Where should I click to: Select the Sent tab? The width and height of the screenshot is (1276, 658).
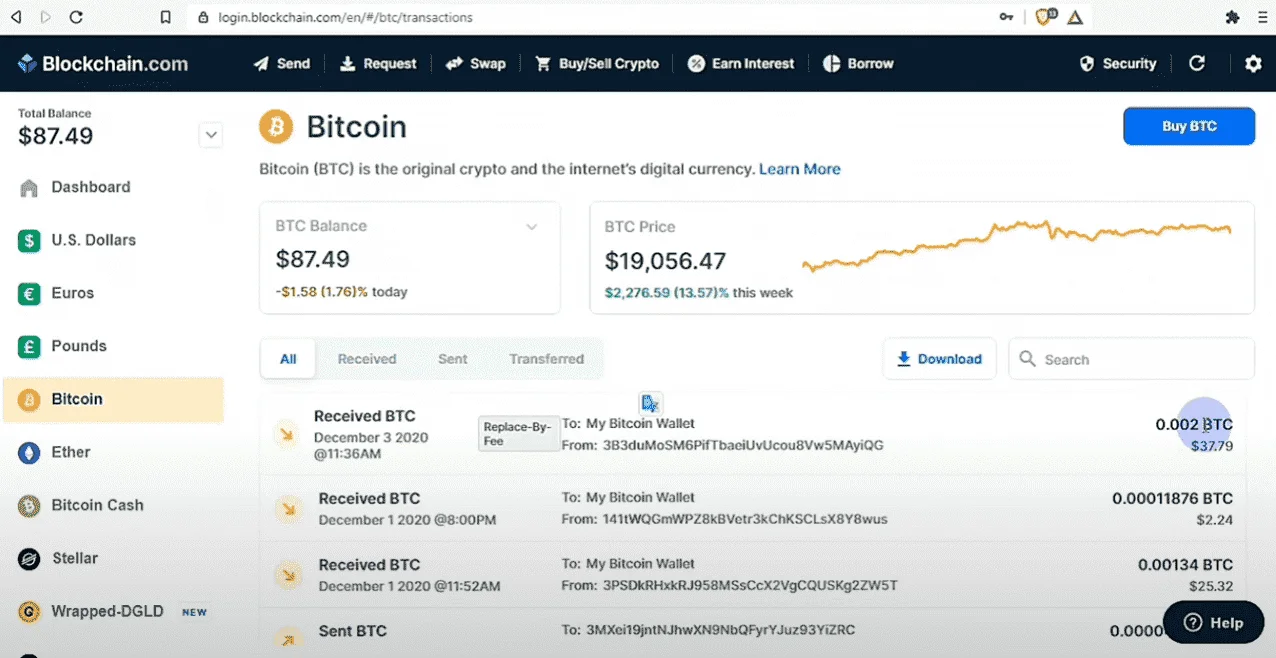coord(453,359)
